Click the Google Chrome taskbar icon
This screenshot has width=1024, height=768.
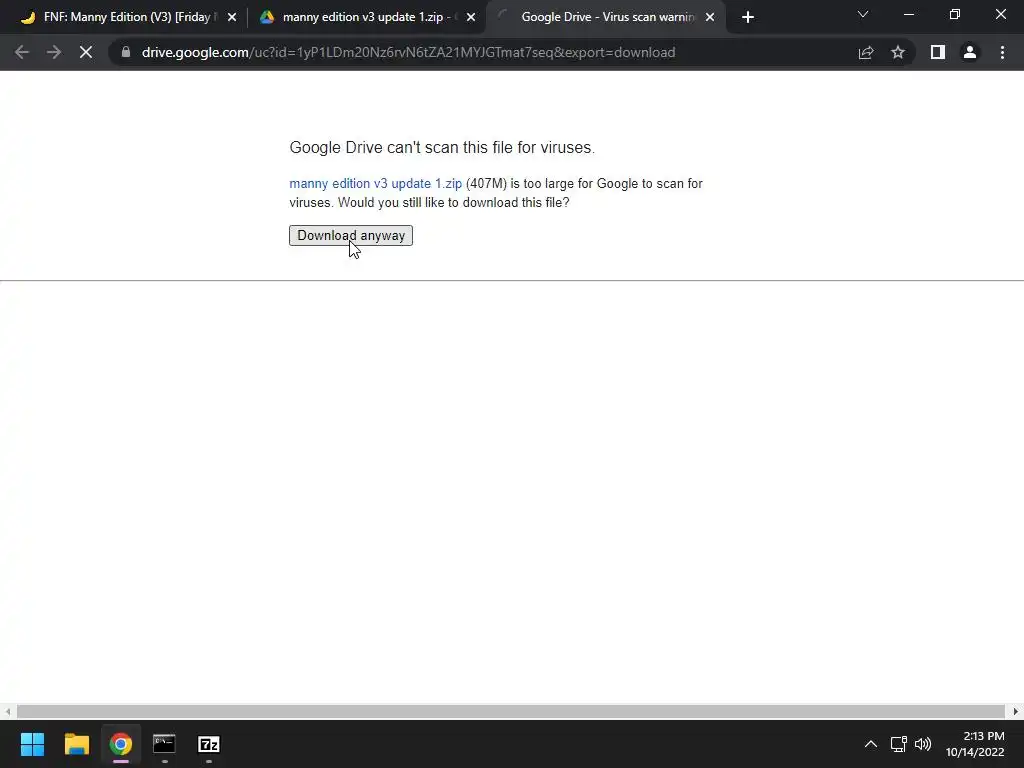tap(121, 744)
